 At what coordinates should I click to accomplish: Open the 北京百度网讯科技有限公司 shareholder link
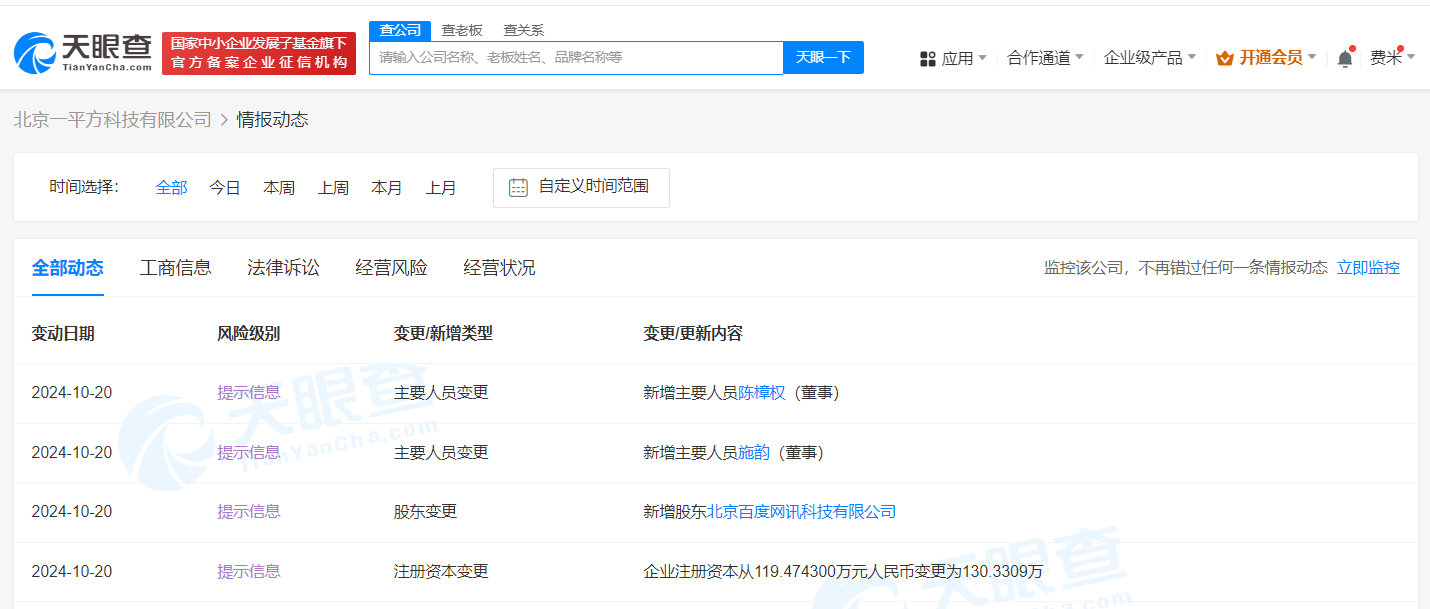pos(802,512)
